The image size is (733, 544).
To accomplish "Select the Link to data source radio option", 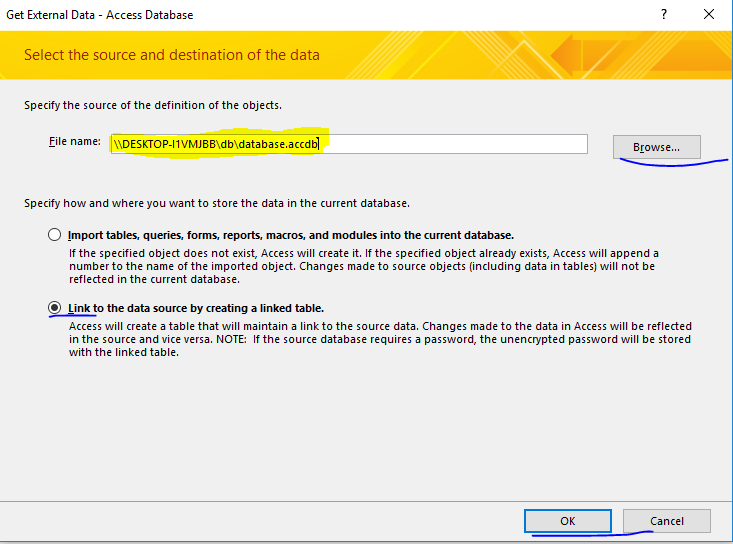I will 55,308.
